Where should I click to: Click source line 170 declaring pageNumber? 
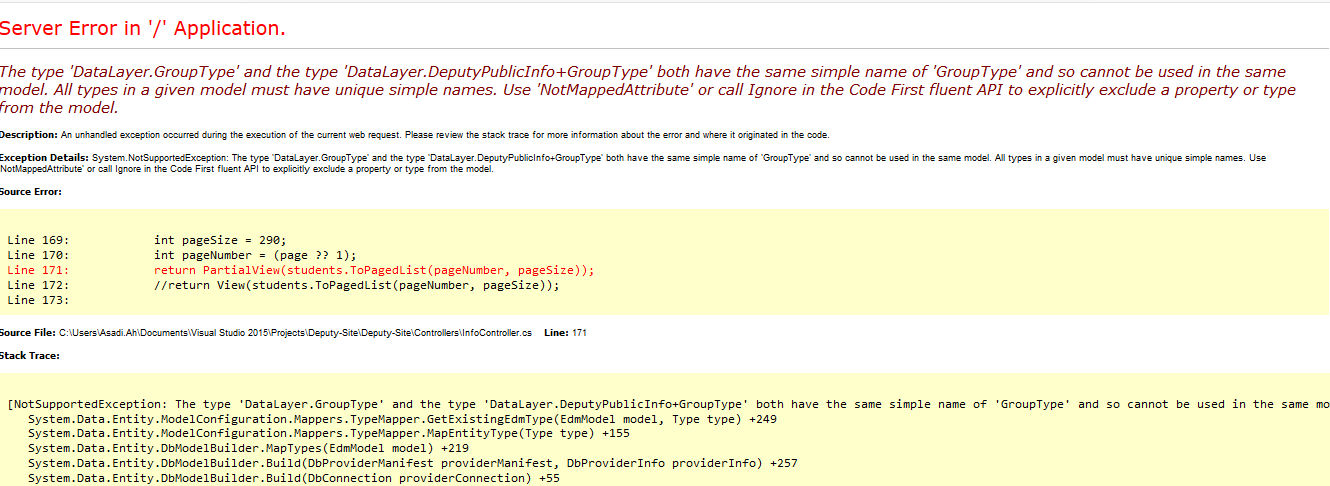point(255,254)
